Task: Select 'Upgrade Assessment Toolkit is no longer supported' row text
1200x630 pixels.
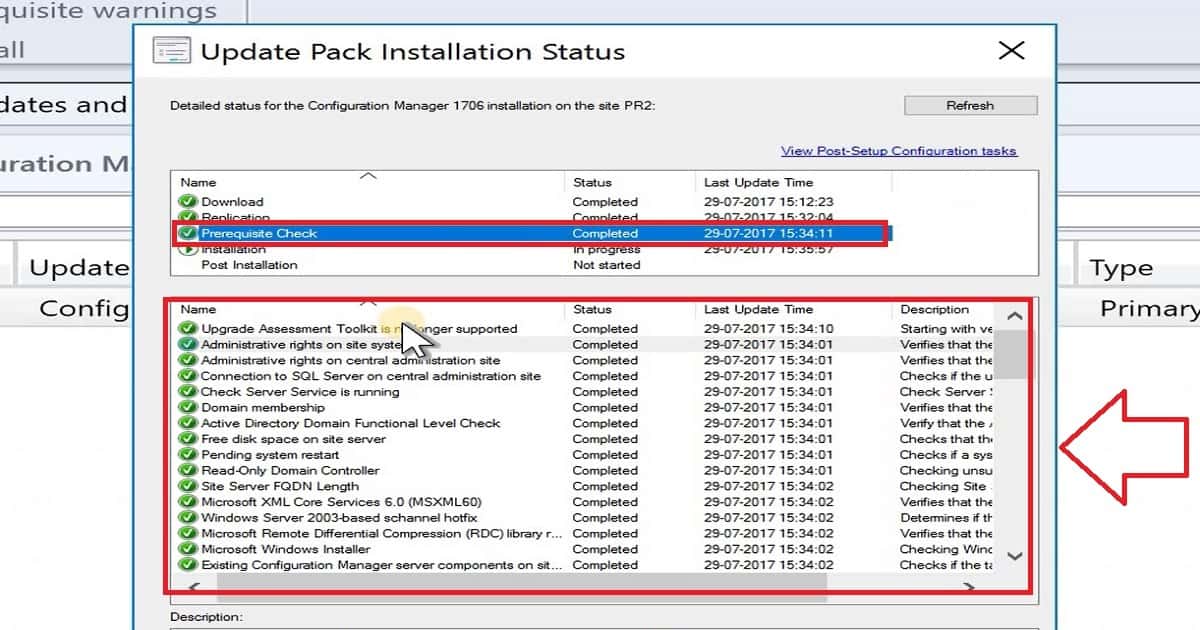Action: pyautogui.click(x=359, y=328)
